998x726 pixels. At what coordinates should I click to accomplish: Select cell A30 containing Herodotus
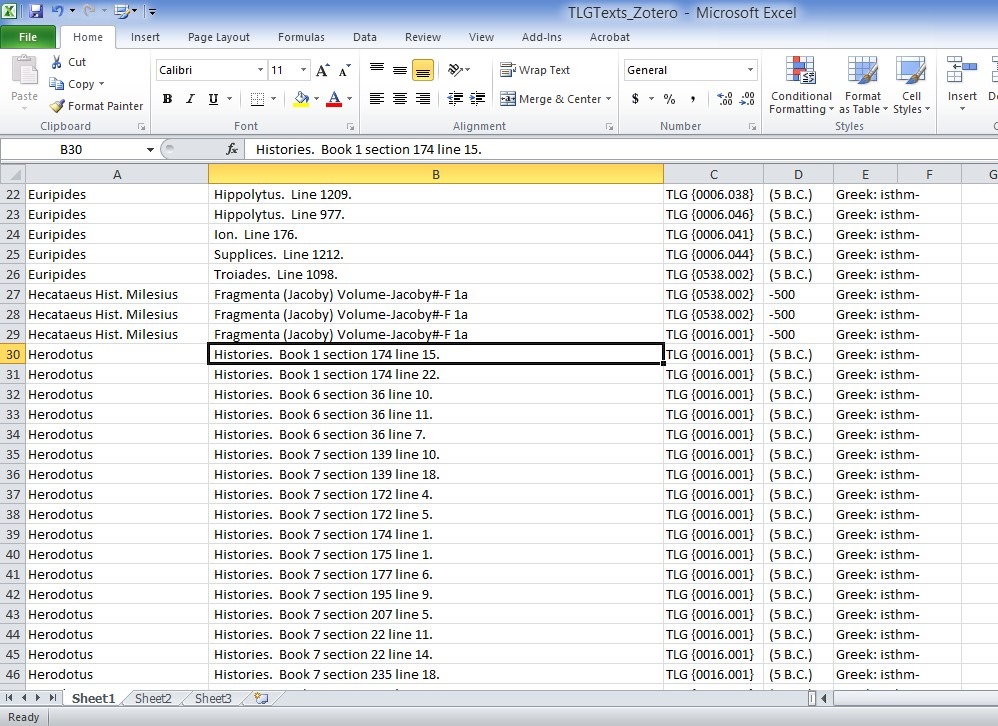click(117, 354)
